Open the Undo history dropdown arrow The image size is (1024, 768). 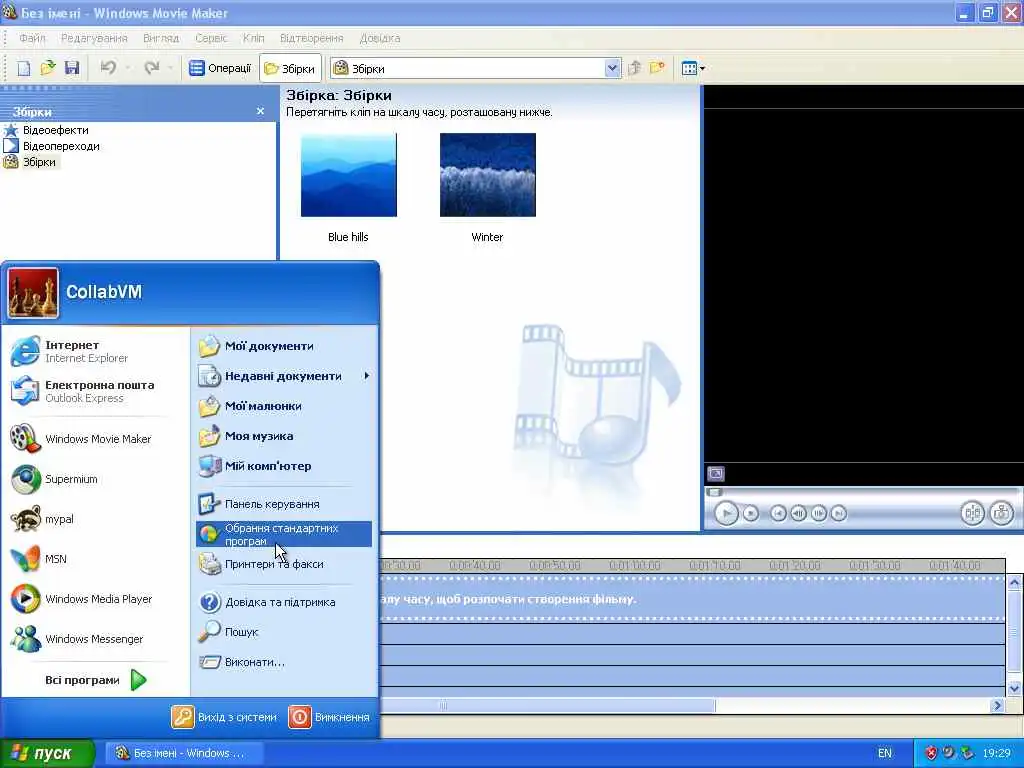coord(128,68)
